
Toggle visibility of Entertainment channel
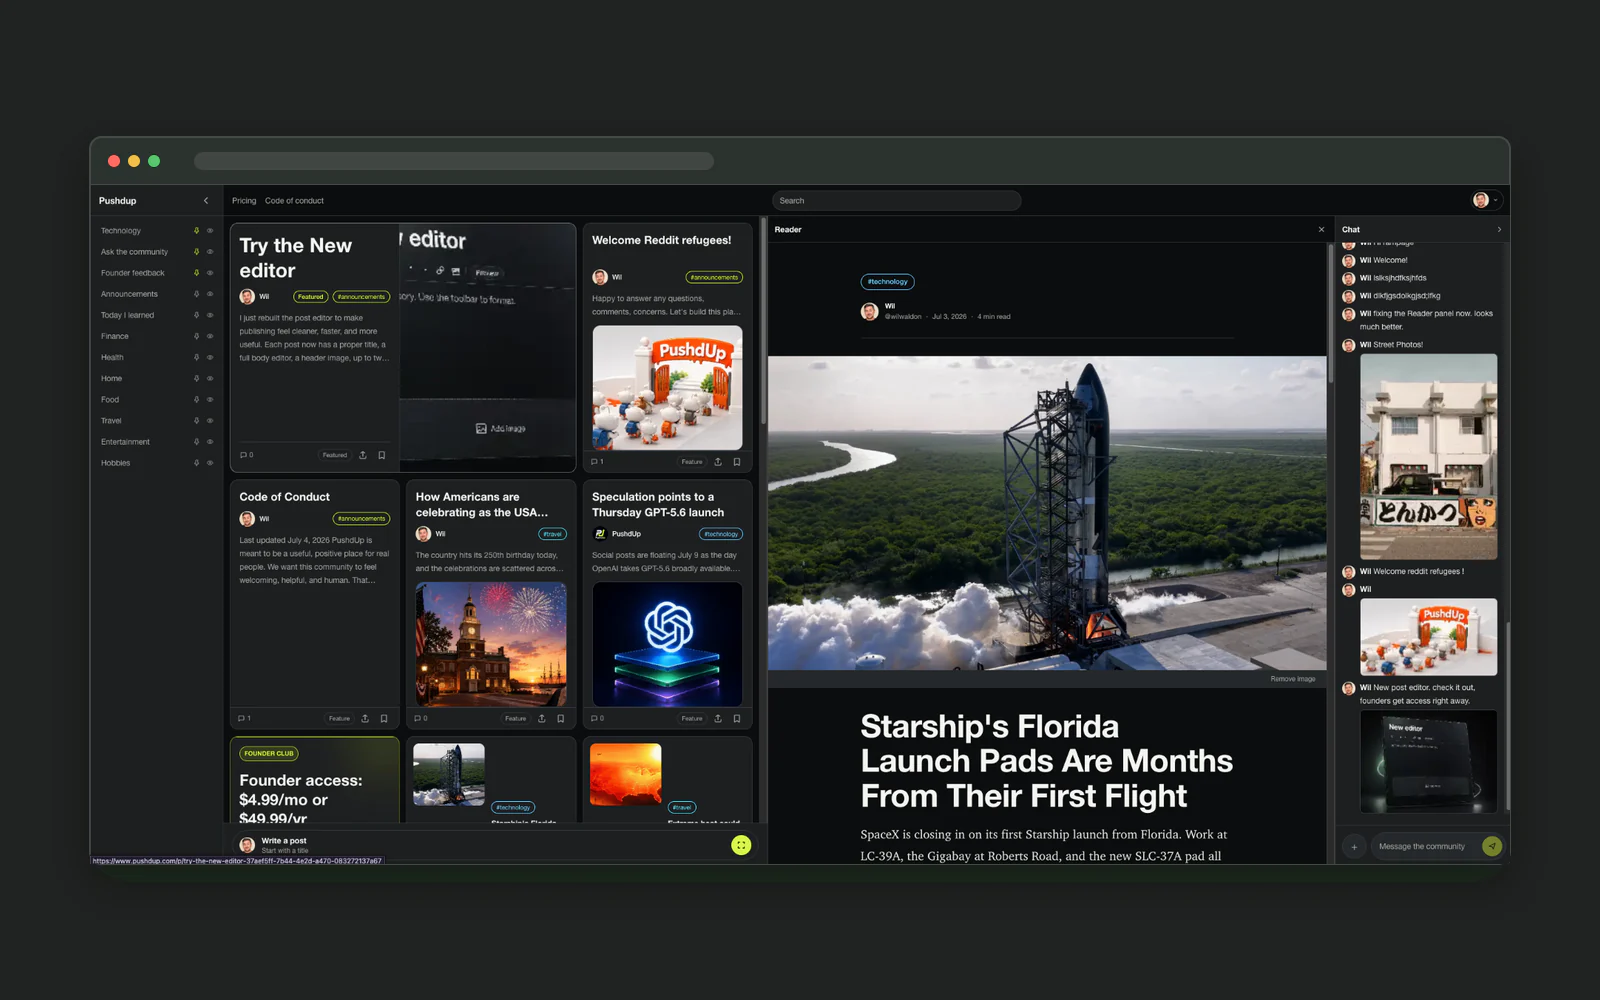point(210,442)
